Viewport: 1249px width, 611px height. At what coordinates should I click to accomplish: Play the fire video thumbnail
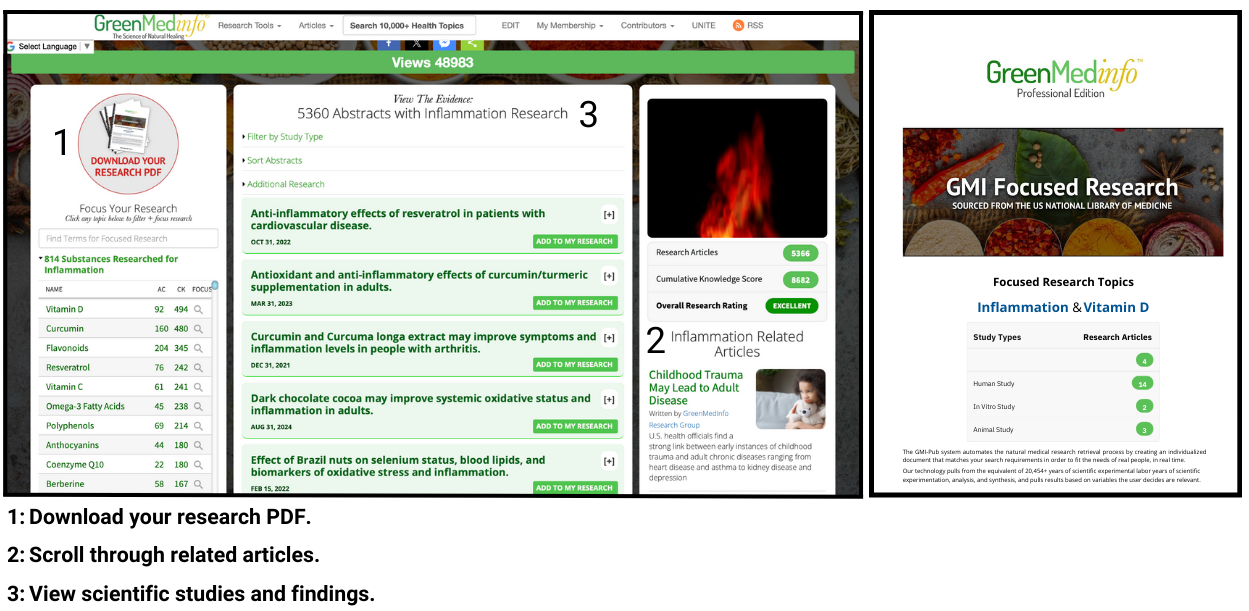click(737, 168)
